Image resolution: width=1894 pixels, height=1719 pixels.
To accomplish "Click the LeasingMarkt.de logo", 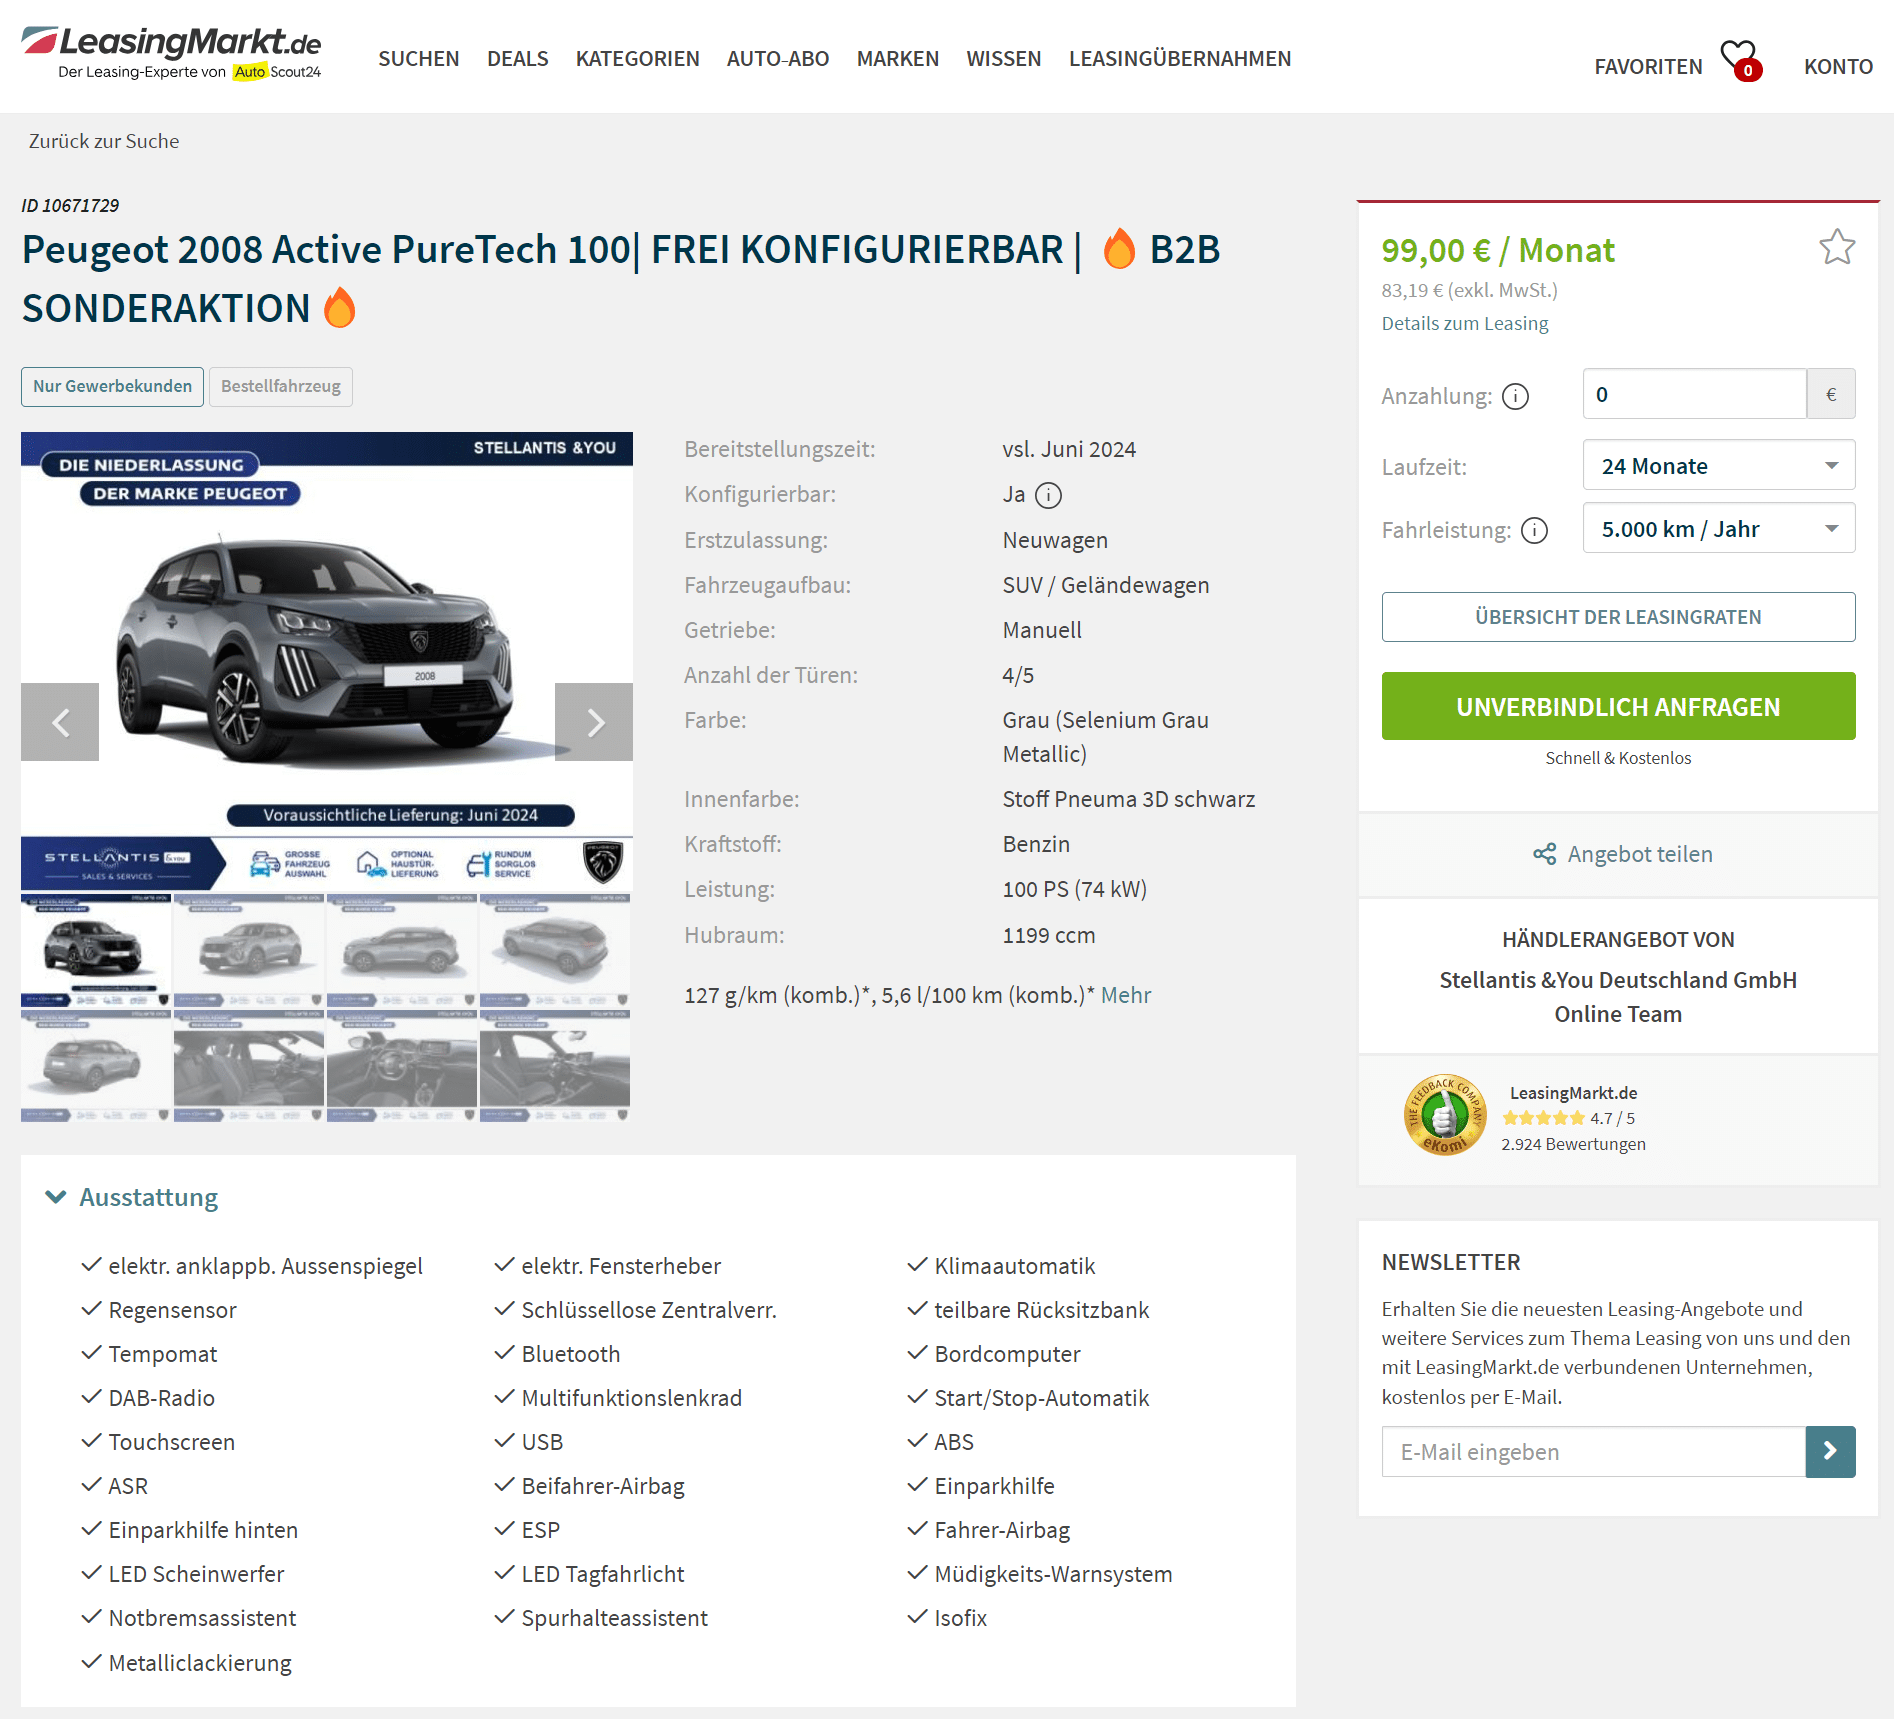I will 172,53.
